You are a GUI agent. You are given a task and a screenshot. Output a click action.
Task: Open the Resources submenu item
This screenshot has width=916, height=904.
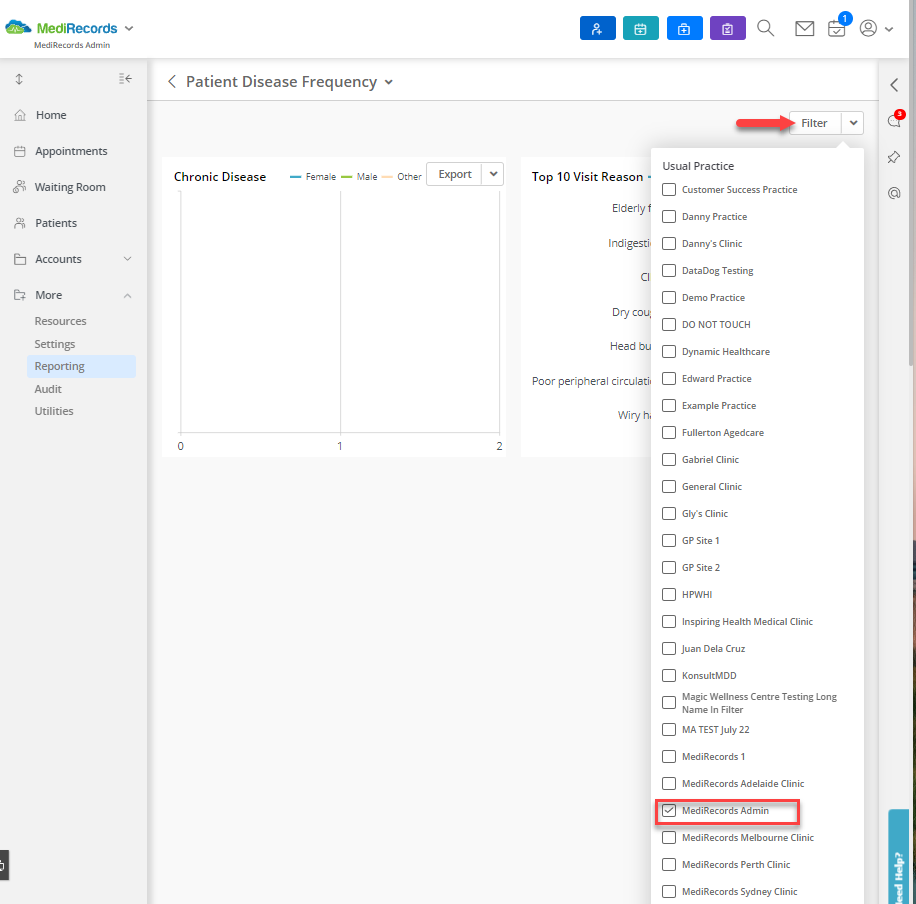(60, 321)
